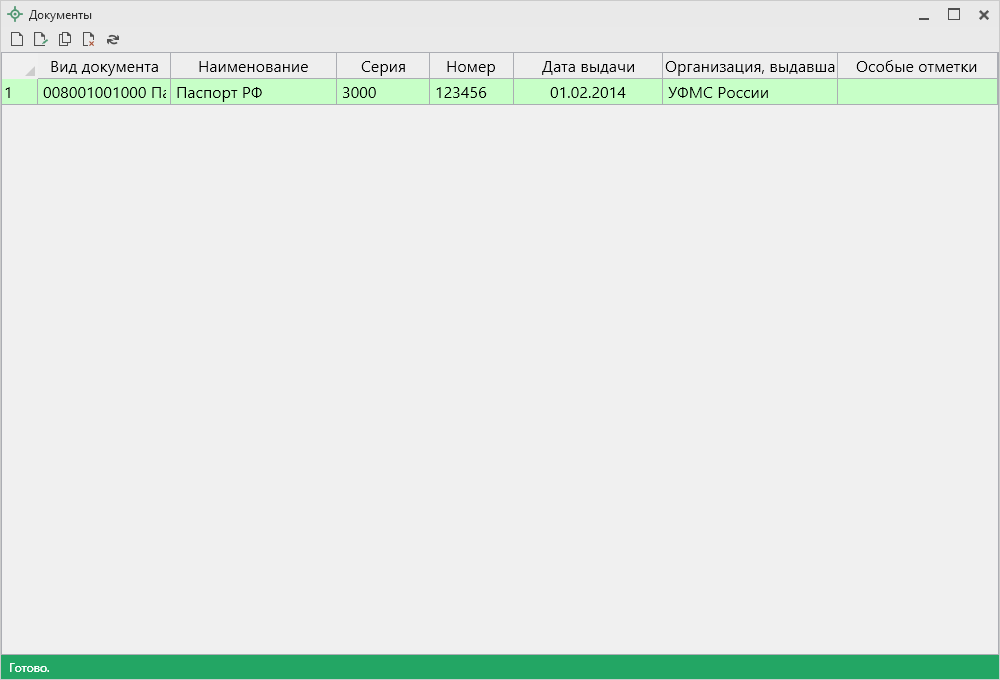Select the date cell '01.02.2014'
This screenshot has width=1000, height=680.
click(588, 93)
